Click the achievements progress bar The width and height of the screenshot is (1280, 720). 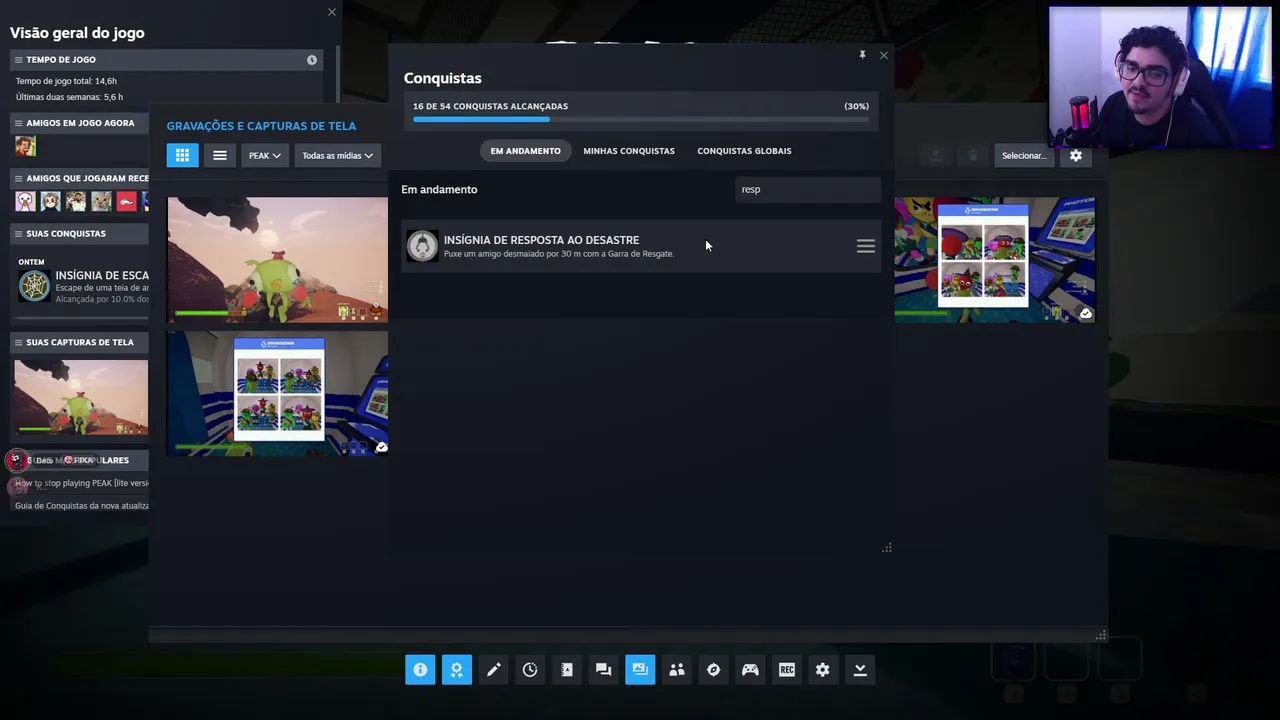(x=641, y=119)
